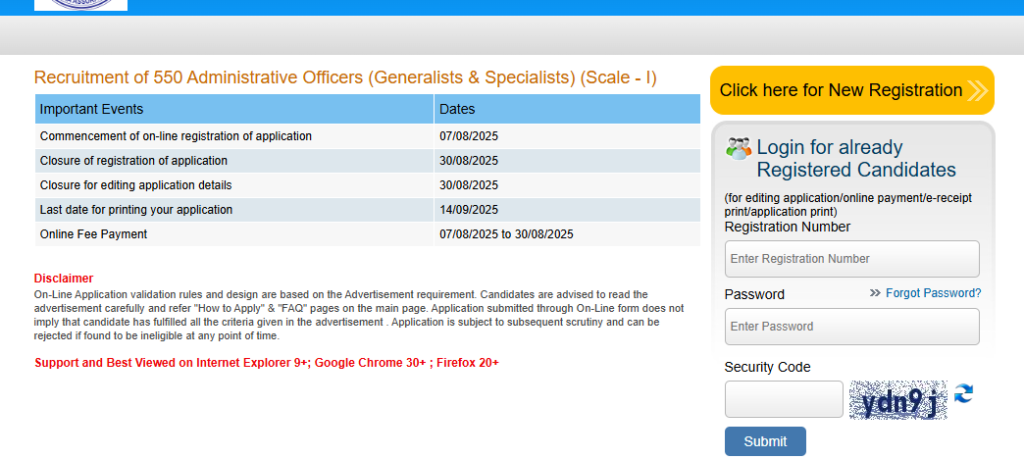The height and width of the screenshot is (459, 1024).
Task: Click the captcha security code image
Action: tap(897, 399)
